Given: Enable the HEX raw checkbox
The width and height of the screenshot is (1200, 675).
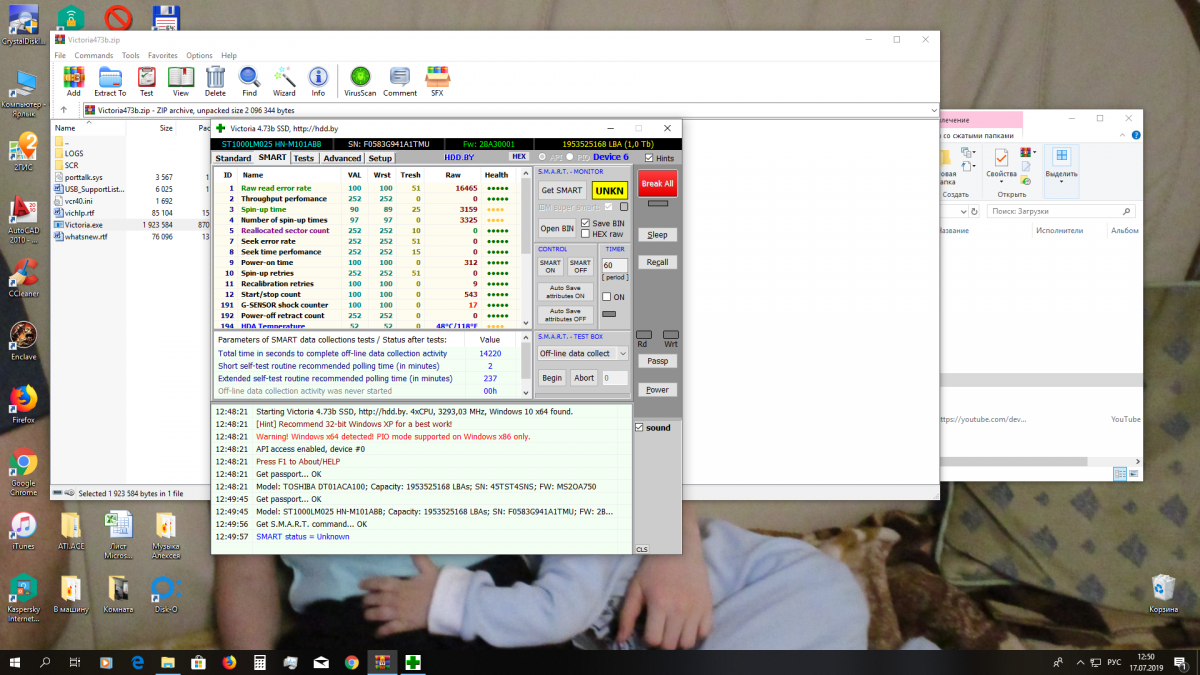Looking at the screenshot, I should (x=584, y=234).
